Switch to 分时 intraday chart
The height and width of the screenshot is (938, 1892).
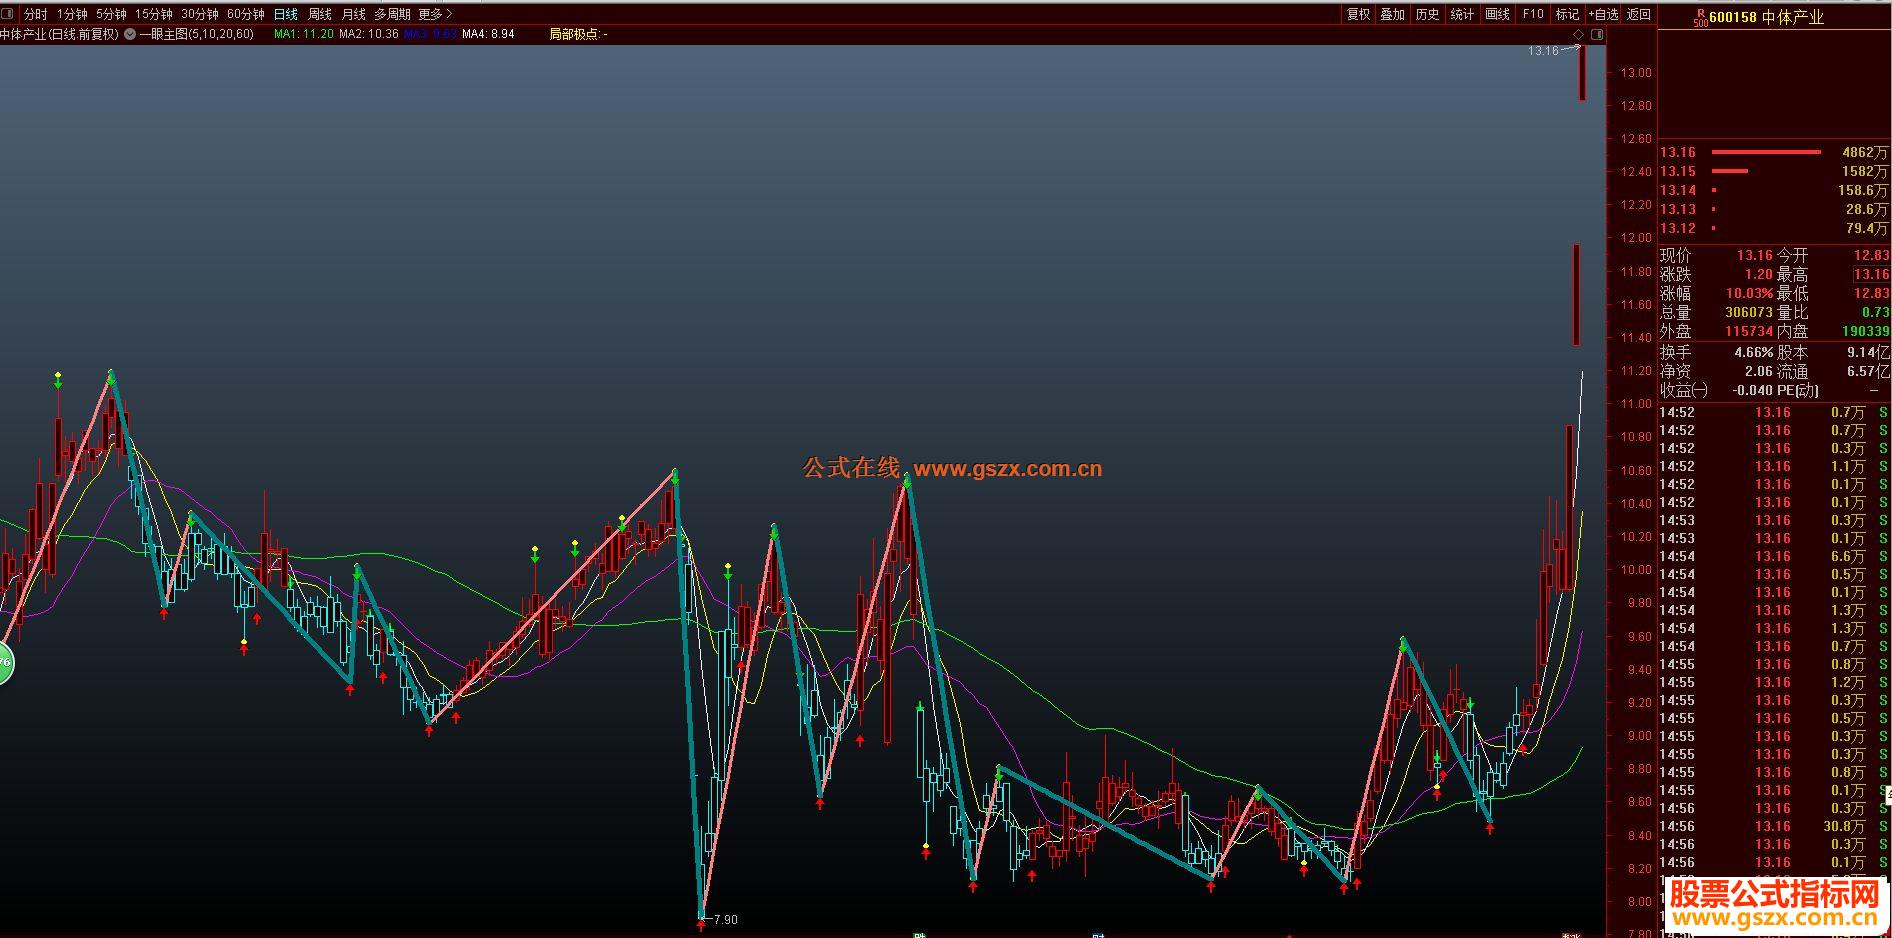click(x=35, y=14)
